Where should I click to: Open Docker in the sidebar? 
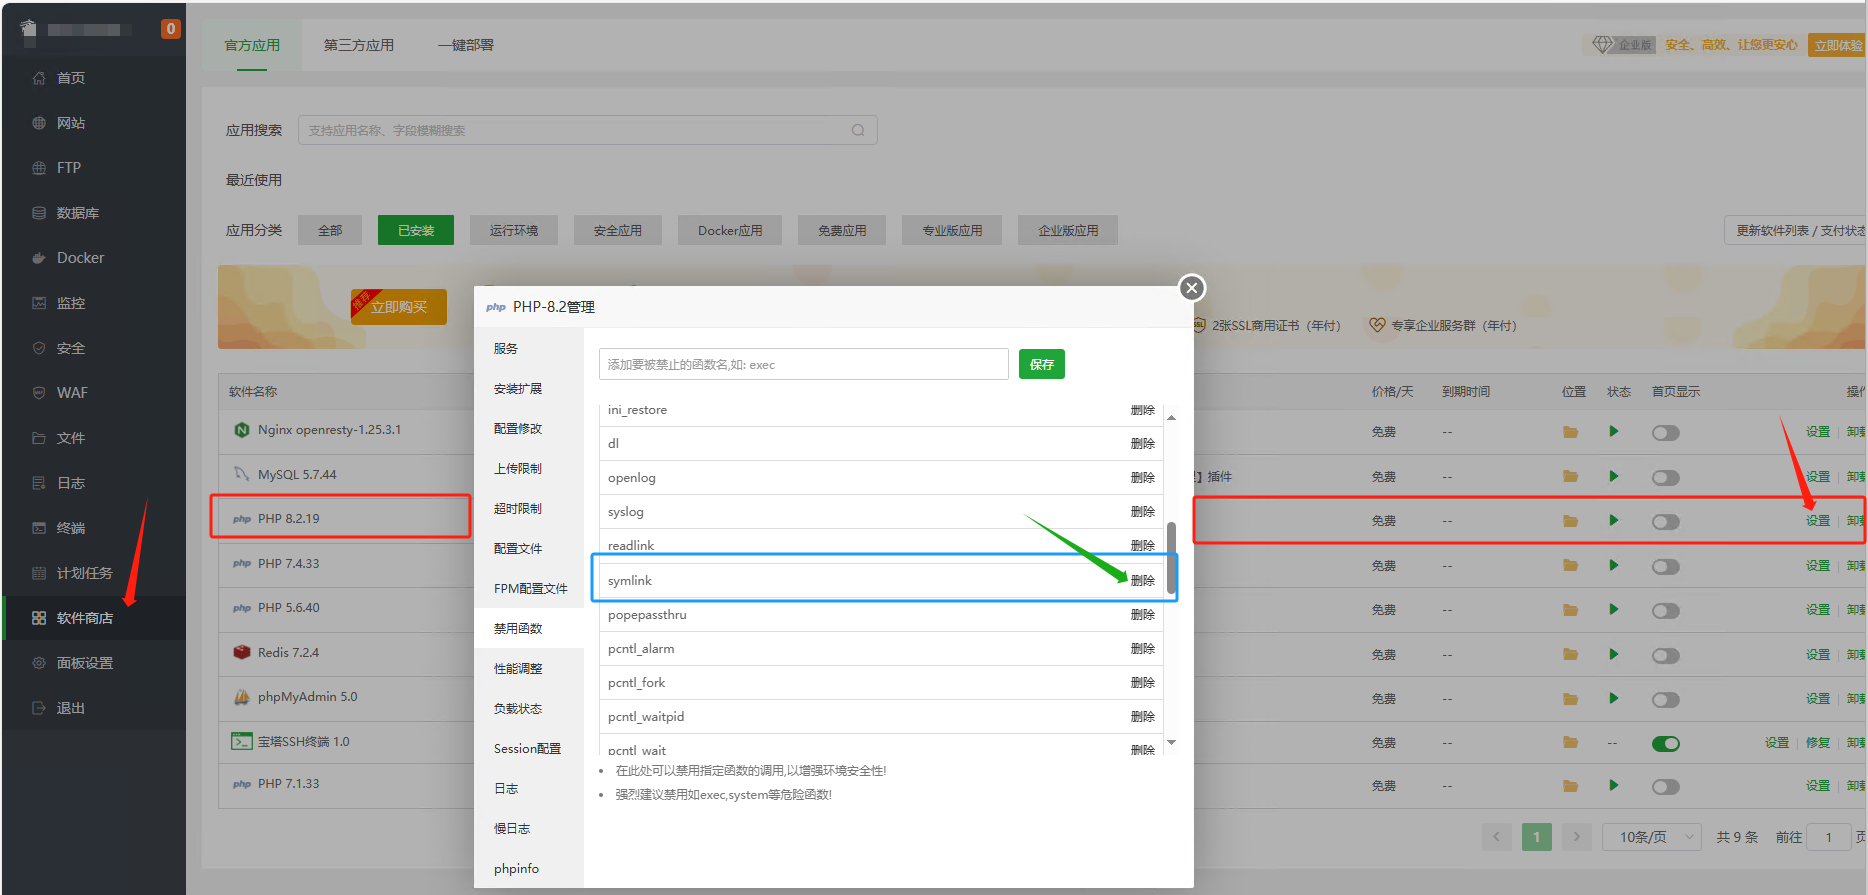(x=80, y=258)
